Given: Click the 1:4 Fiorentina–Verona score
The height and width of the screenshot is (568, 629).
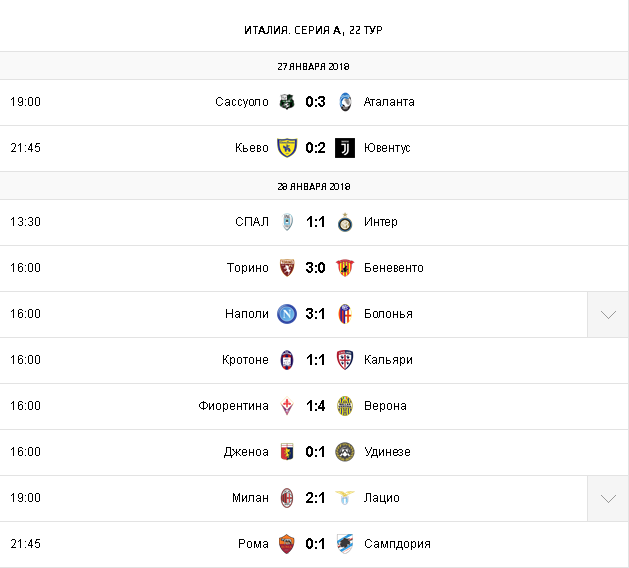Looking at the screenshot, I should click(x=316, y=406).
